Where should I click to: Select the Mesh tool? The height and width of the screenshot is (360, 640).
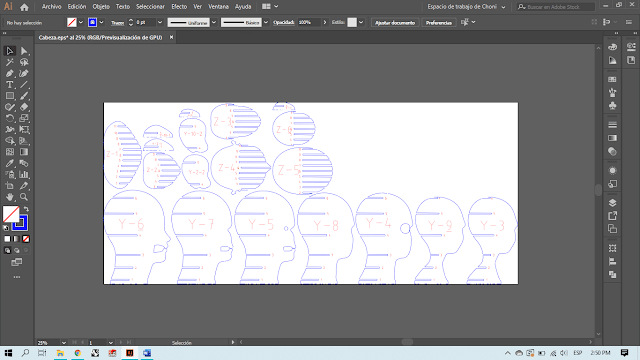pyautogui.click(x=10, y=152)
